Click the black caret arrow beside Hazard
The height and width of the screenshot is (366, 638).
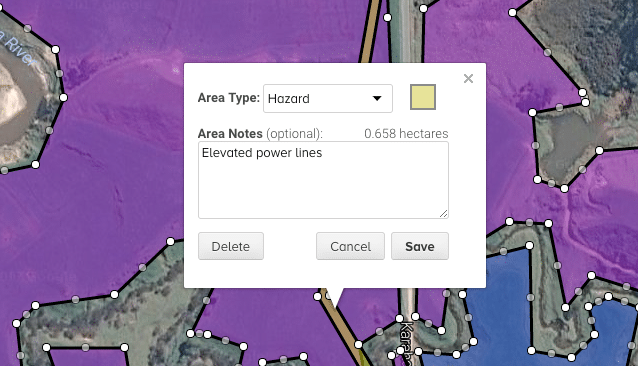click(377, 98)
